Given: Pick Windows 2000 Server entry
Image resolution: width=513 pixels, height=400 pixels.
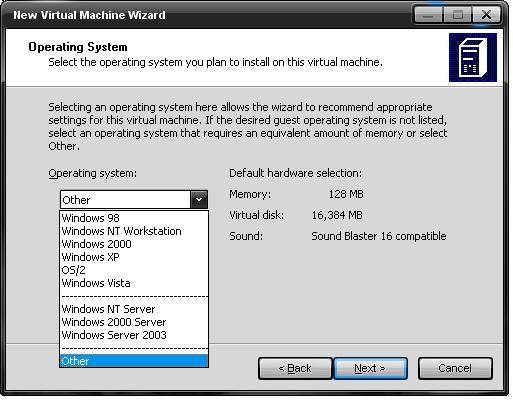Looking at the screenshot, I should tap(134, 322).
